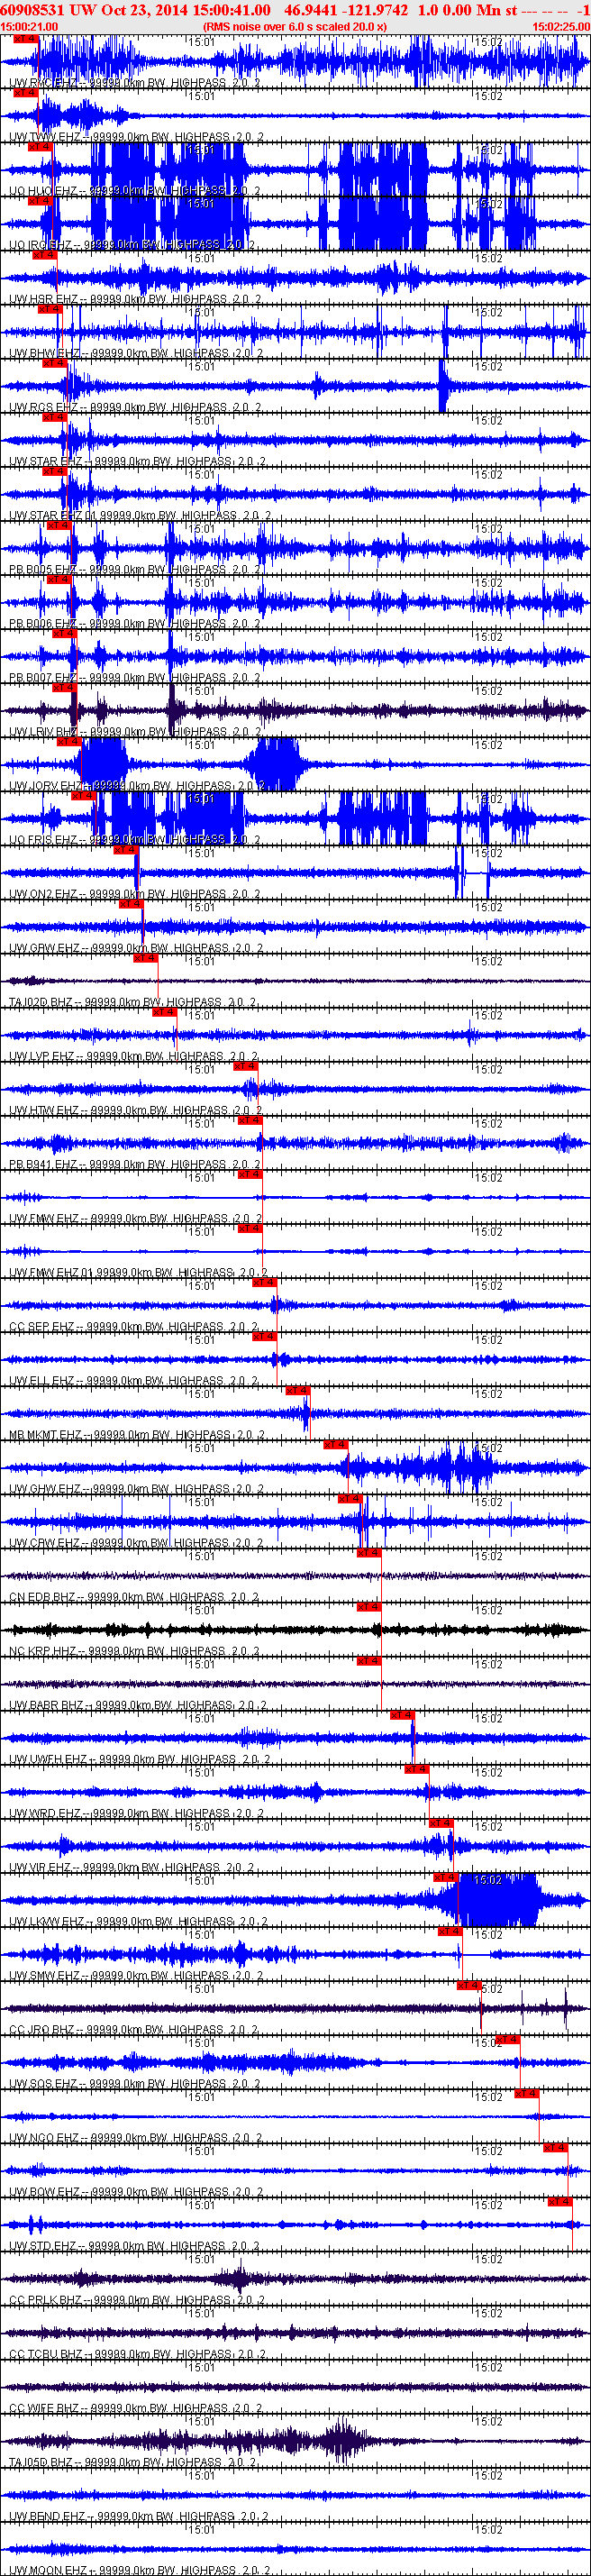
Task: Select the UW LRIV BHZ trace label
Action: point(136,732)
